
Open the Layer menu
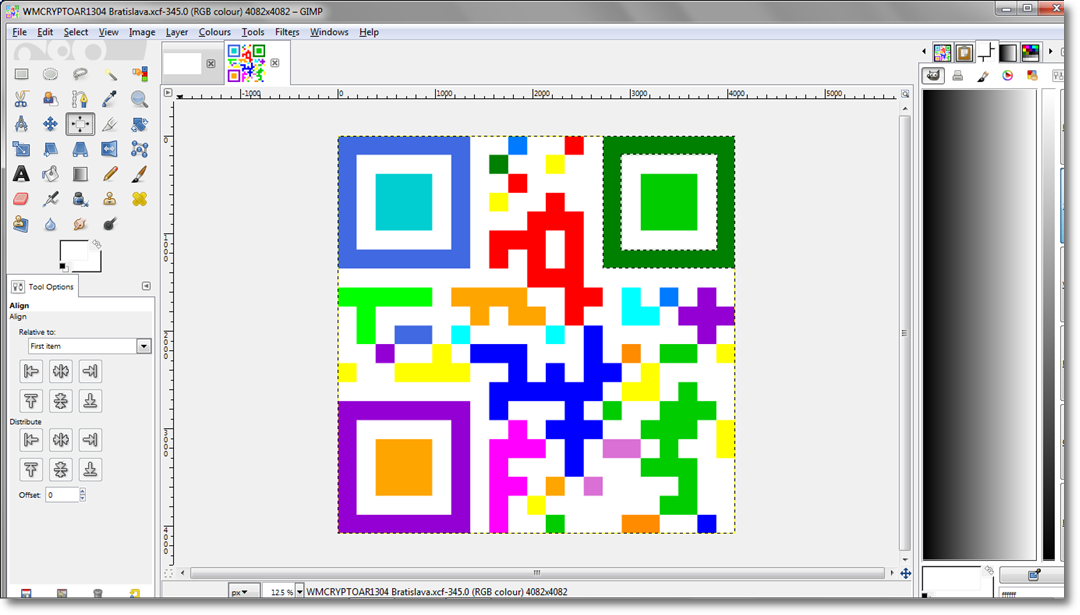pyautogui.click(x=176, y=32)
